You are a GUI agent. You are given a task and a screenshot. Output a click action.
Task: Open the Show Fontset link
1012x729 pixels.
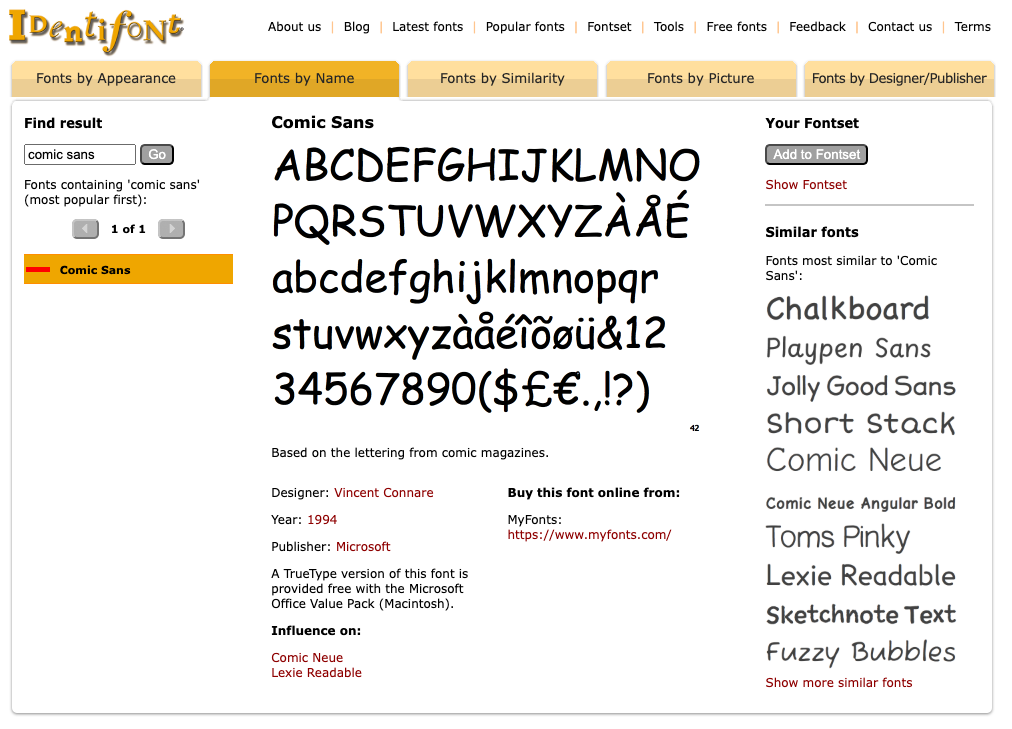[x=806, y=185]
